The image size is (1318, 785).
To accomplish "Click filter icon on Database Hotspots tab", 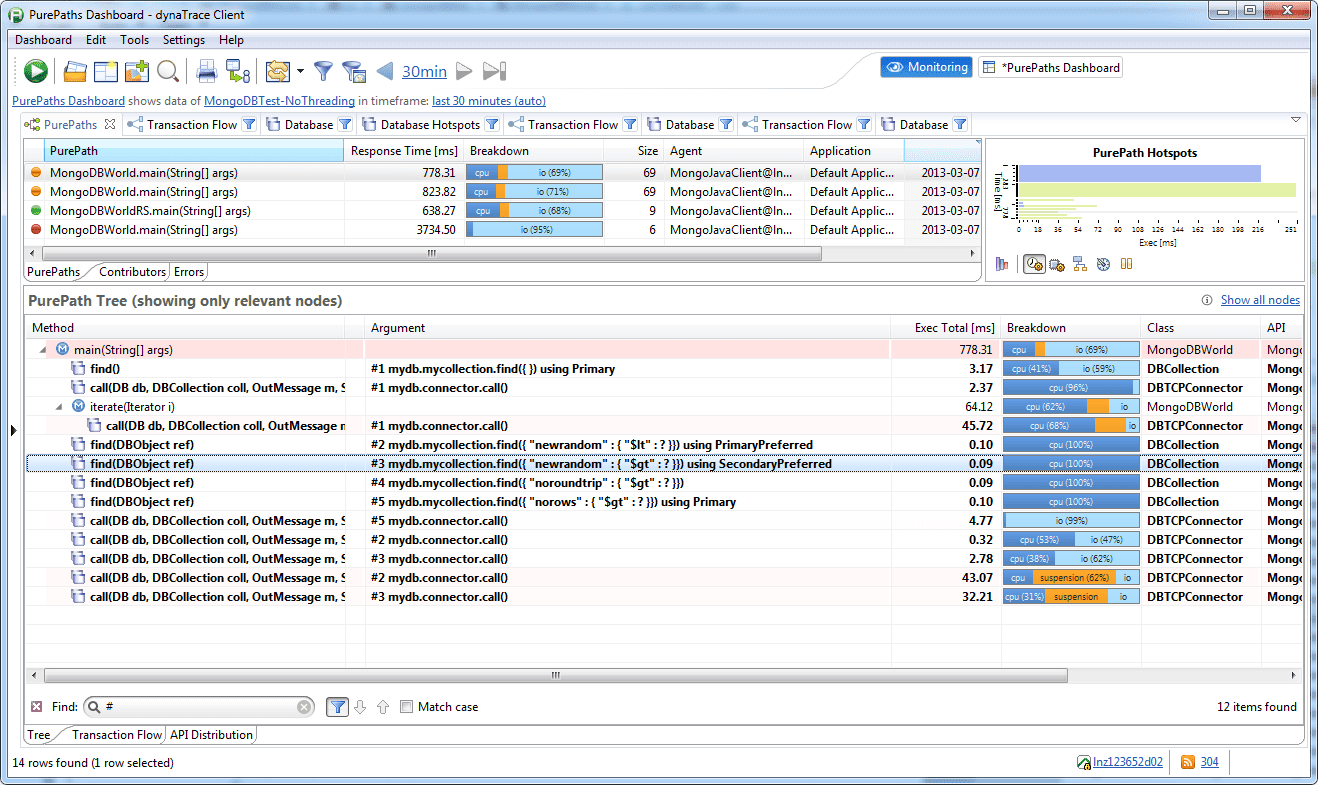I will (492, 125).
